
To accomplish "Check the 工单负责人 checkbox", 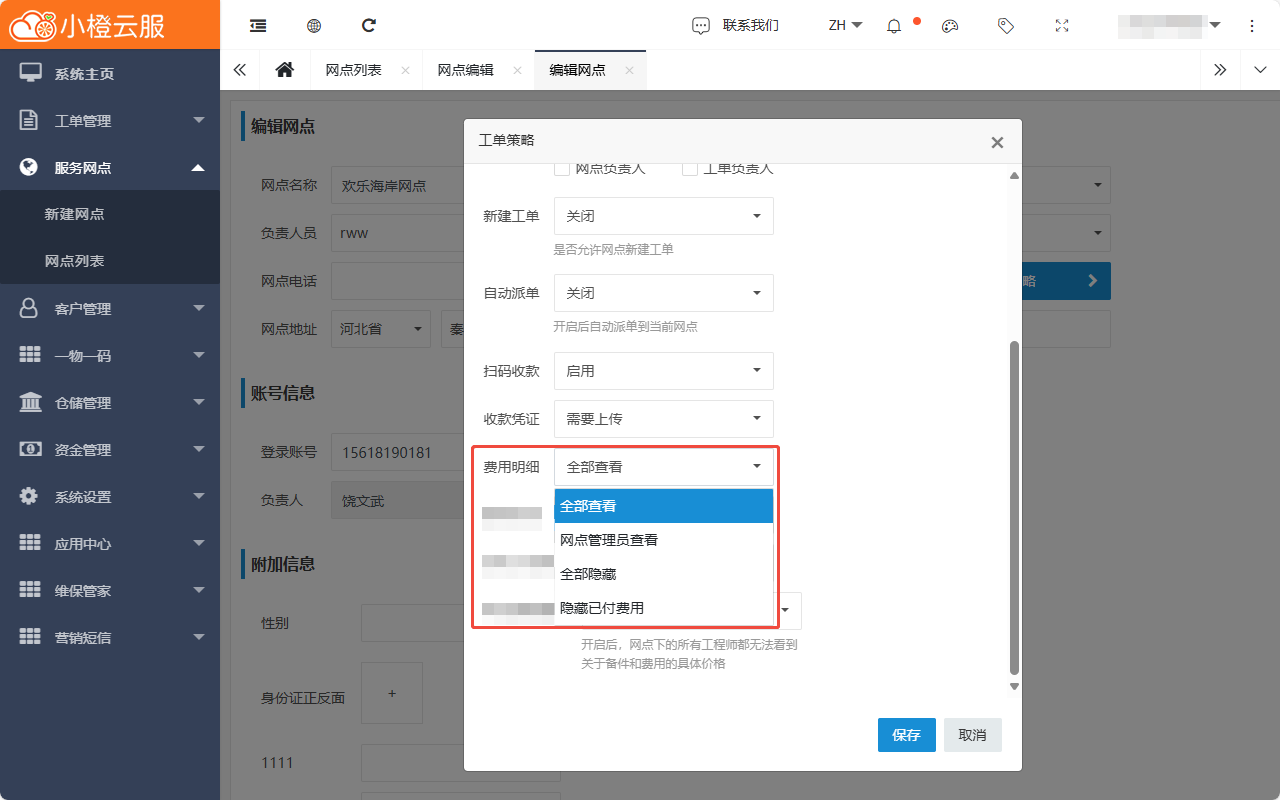I will coord(690,169).
